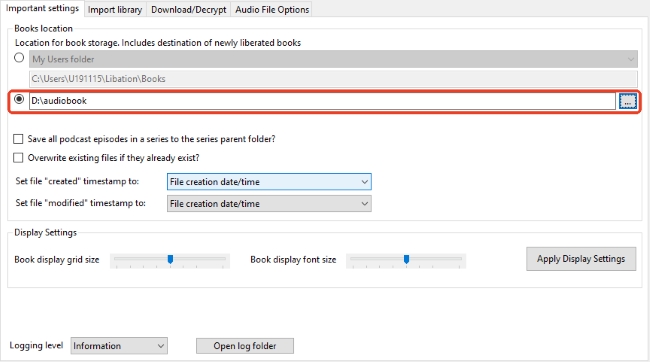650x362 pixels.
Task: Click the browse ellipsis button for book location
Action: (x=628, y=101)
